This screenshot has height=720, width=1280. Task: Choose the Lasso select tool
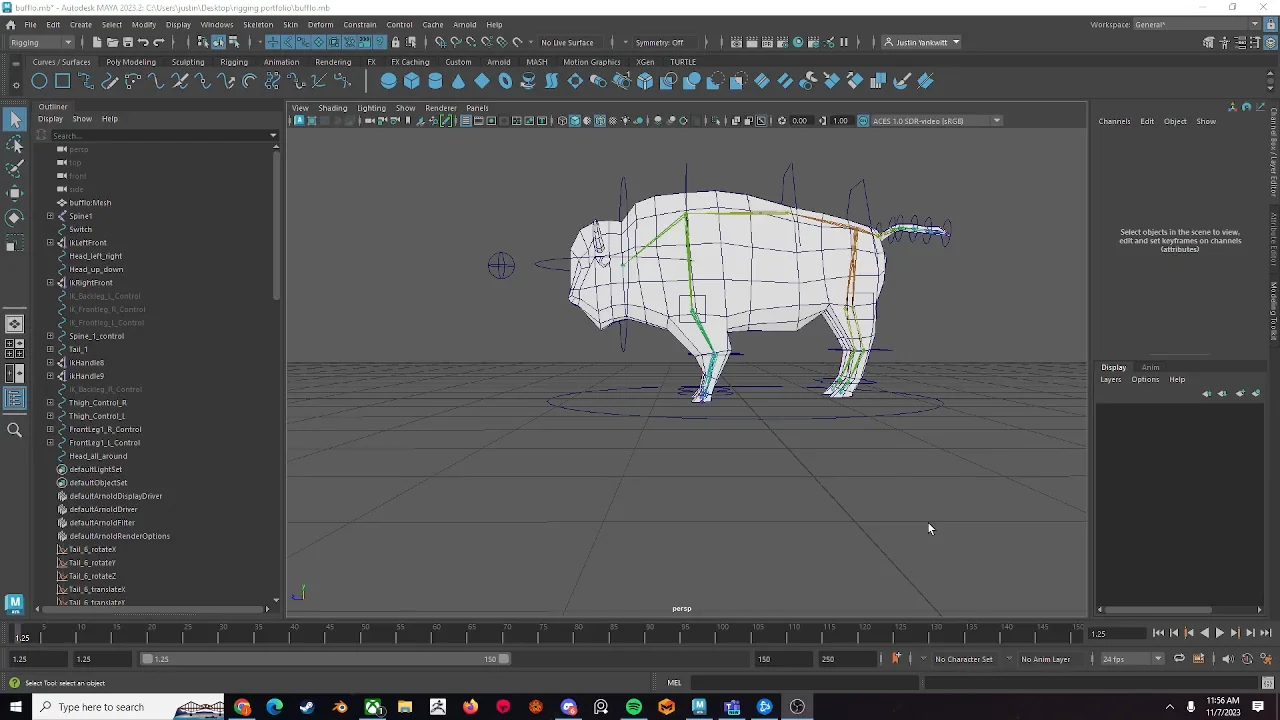(14, 145)
